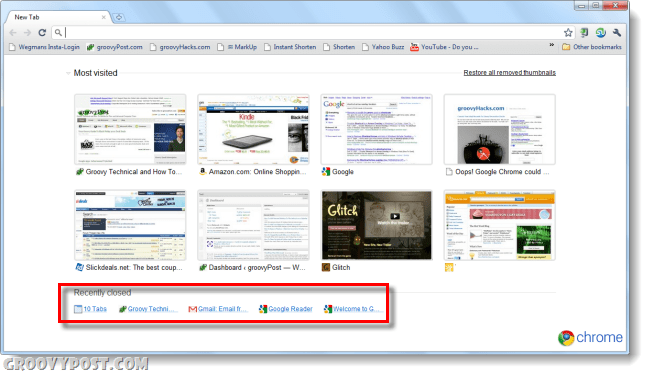Open the YouTube bookmark
Image resolution: width=650 pixels, height=375 pixels.
444,47
